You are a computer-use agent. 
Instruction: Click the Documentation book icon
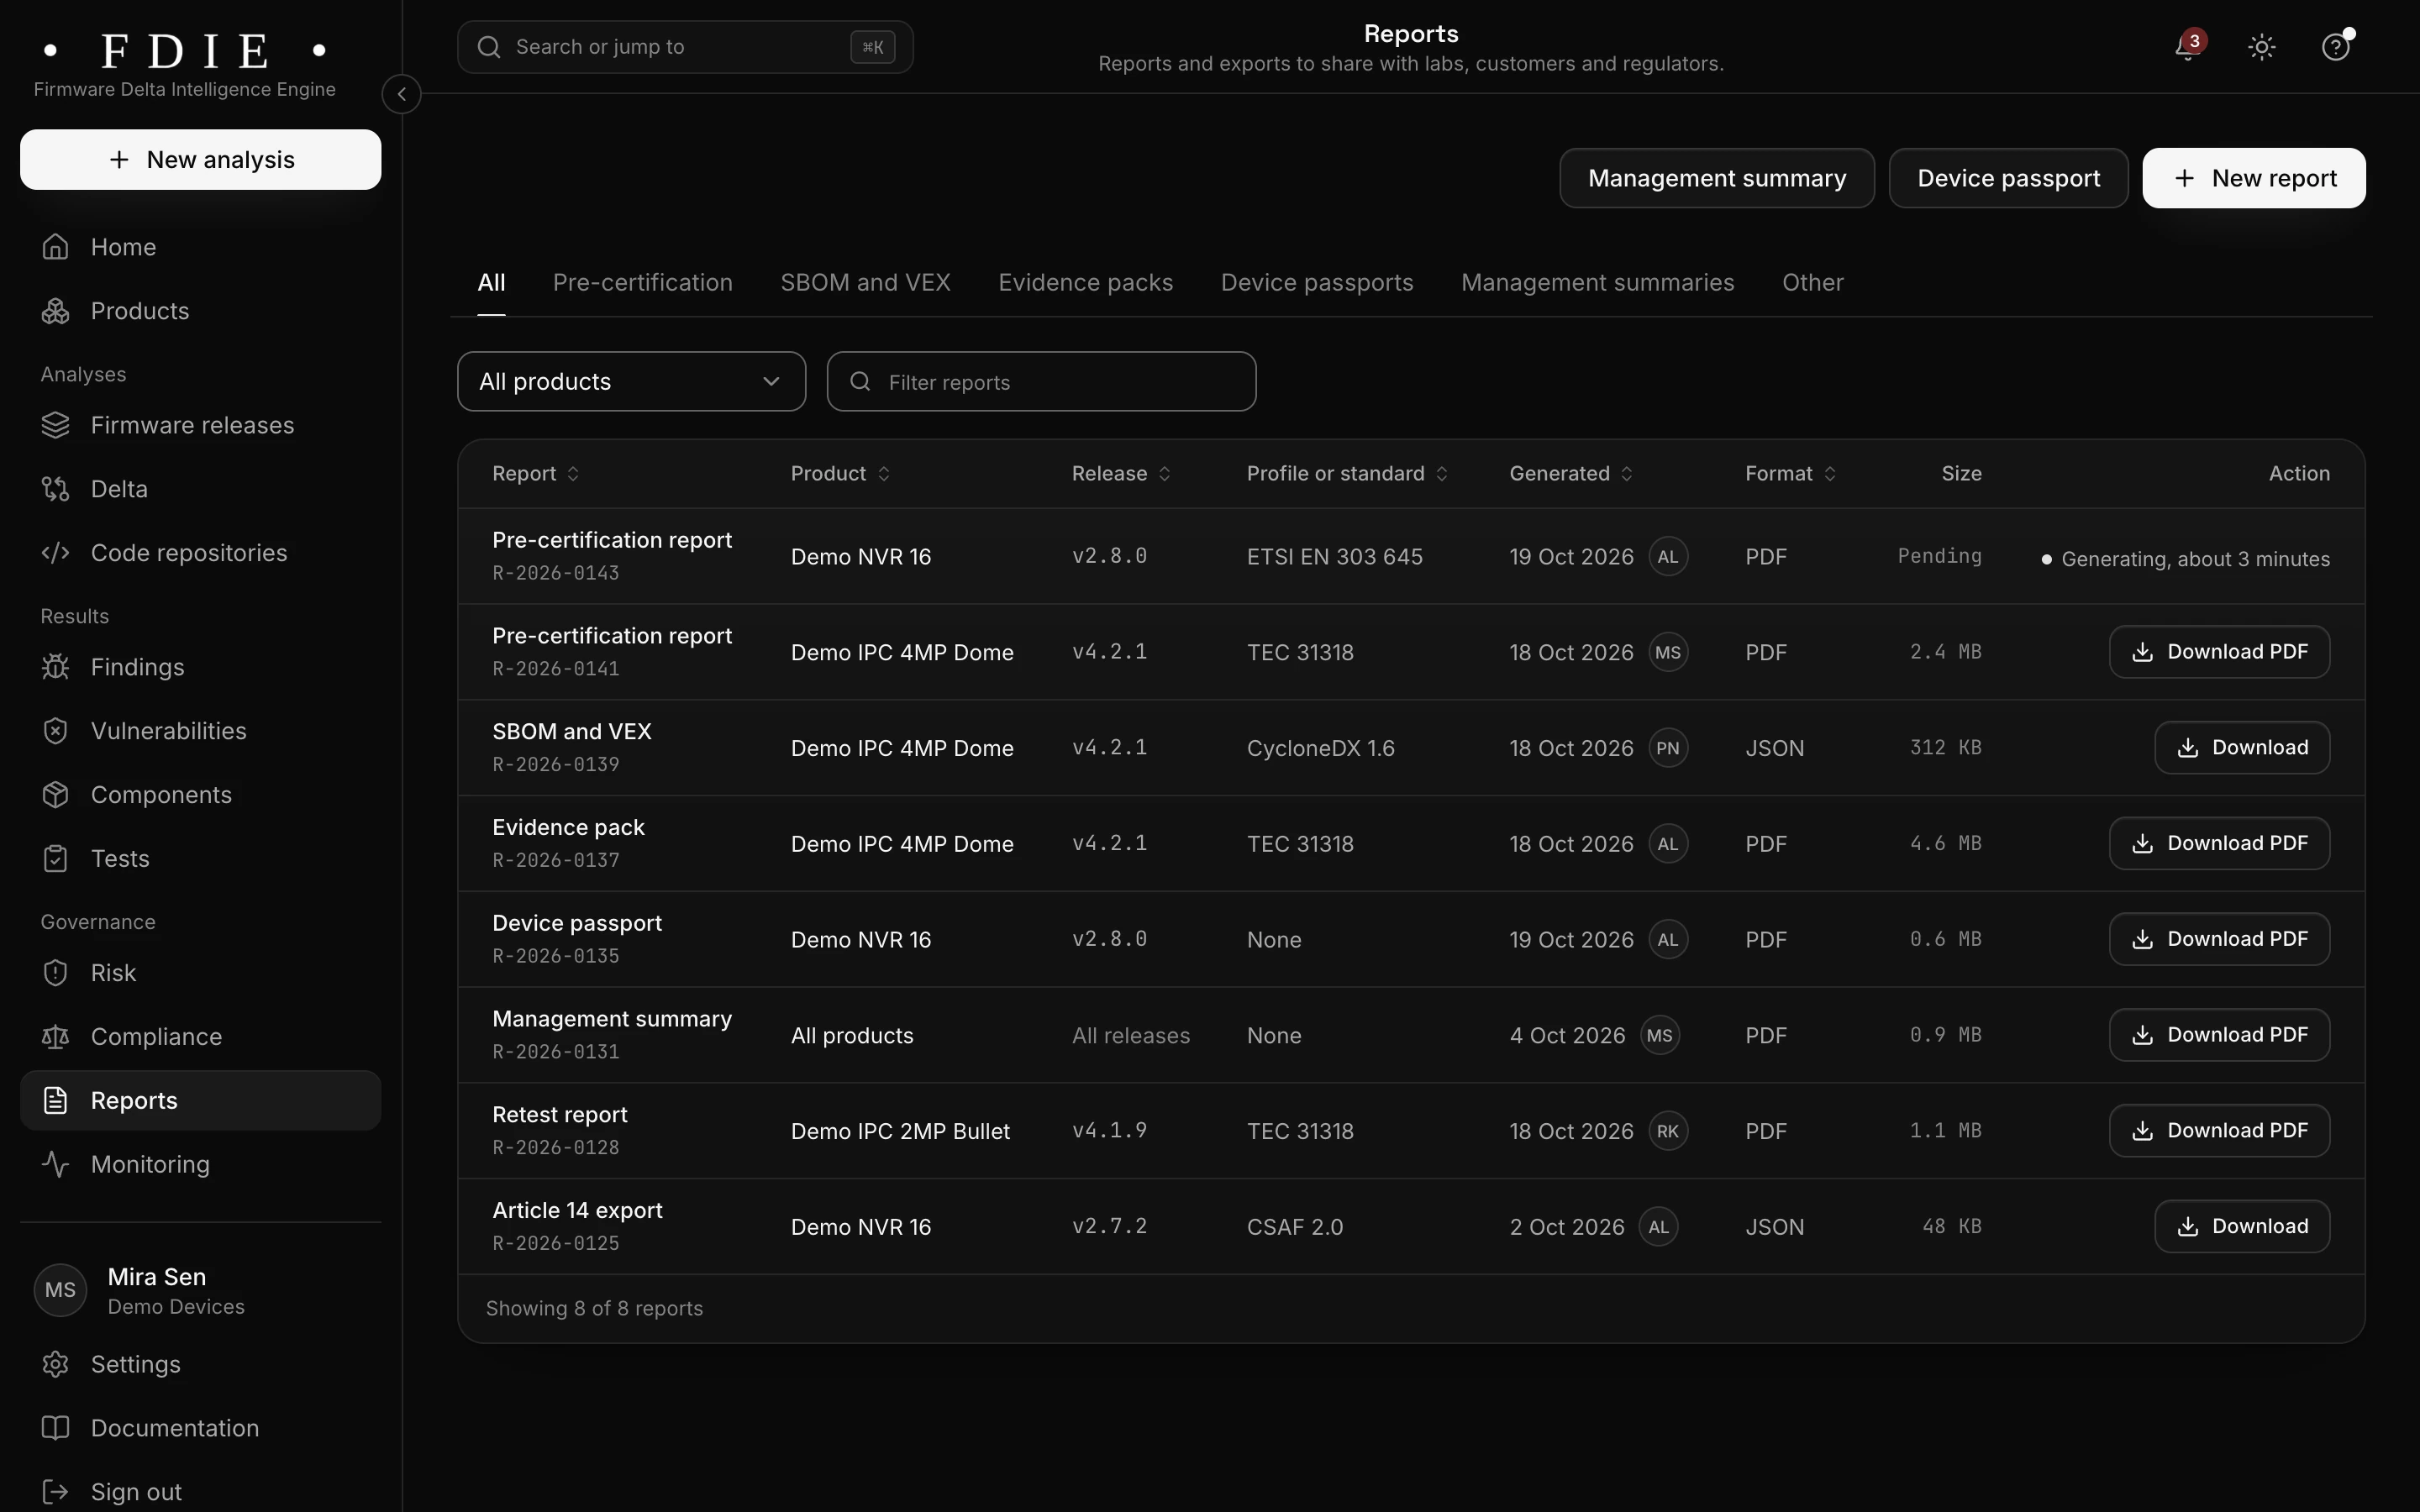click(56, 1429)
